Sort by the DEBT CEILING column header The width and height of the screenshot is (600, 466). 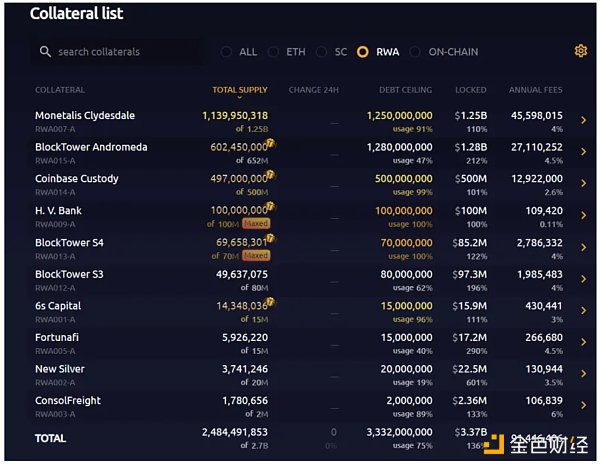click(x=406, y=90)
